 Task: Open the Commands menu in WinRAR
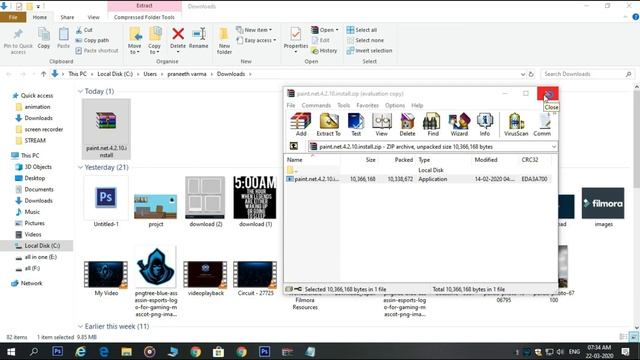point(316,105)
